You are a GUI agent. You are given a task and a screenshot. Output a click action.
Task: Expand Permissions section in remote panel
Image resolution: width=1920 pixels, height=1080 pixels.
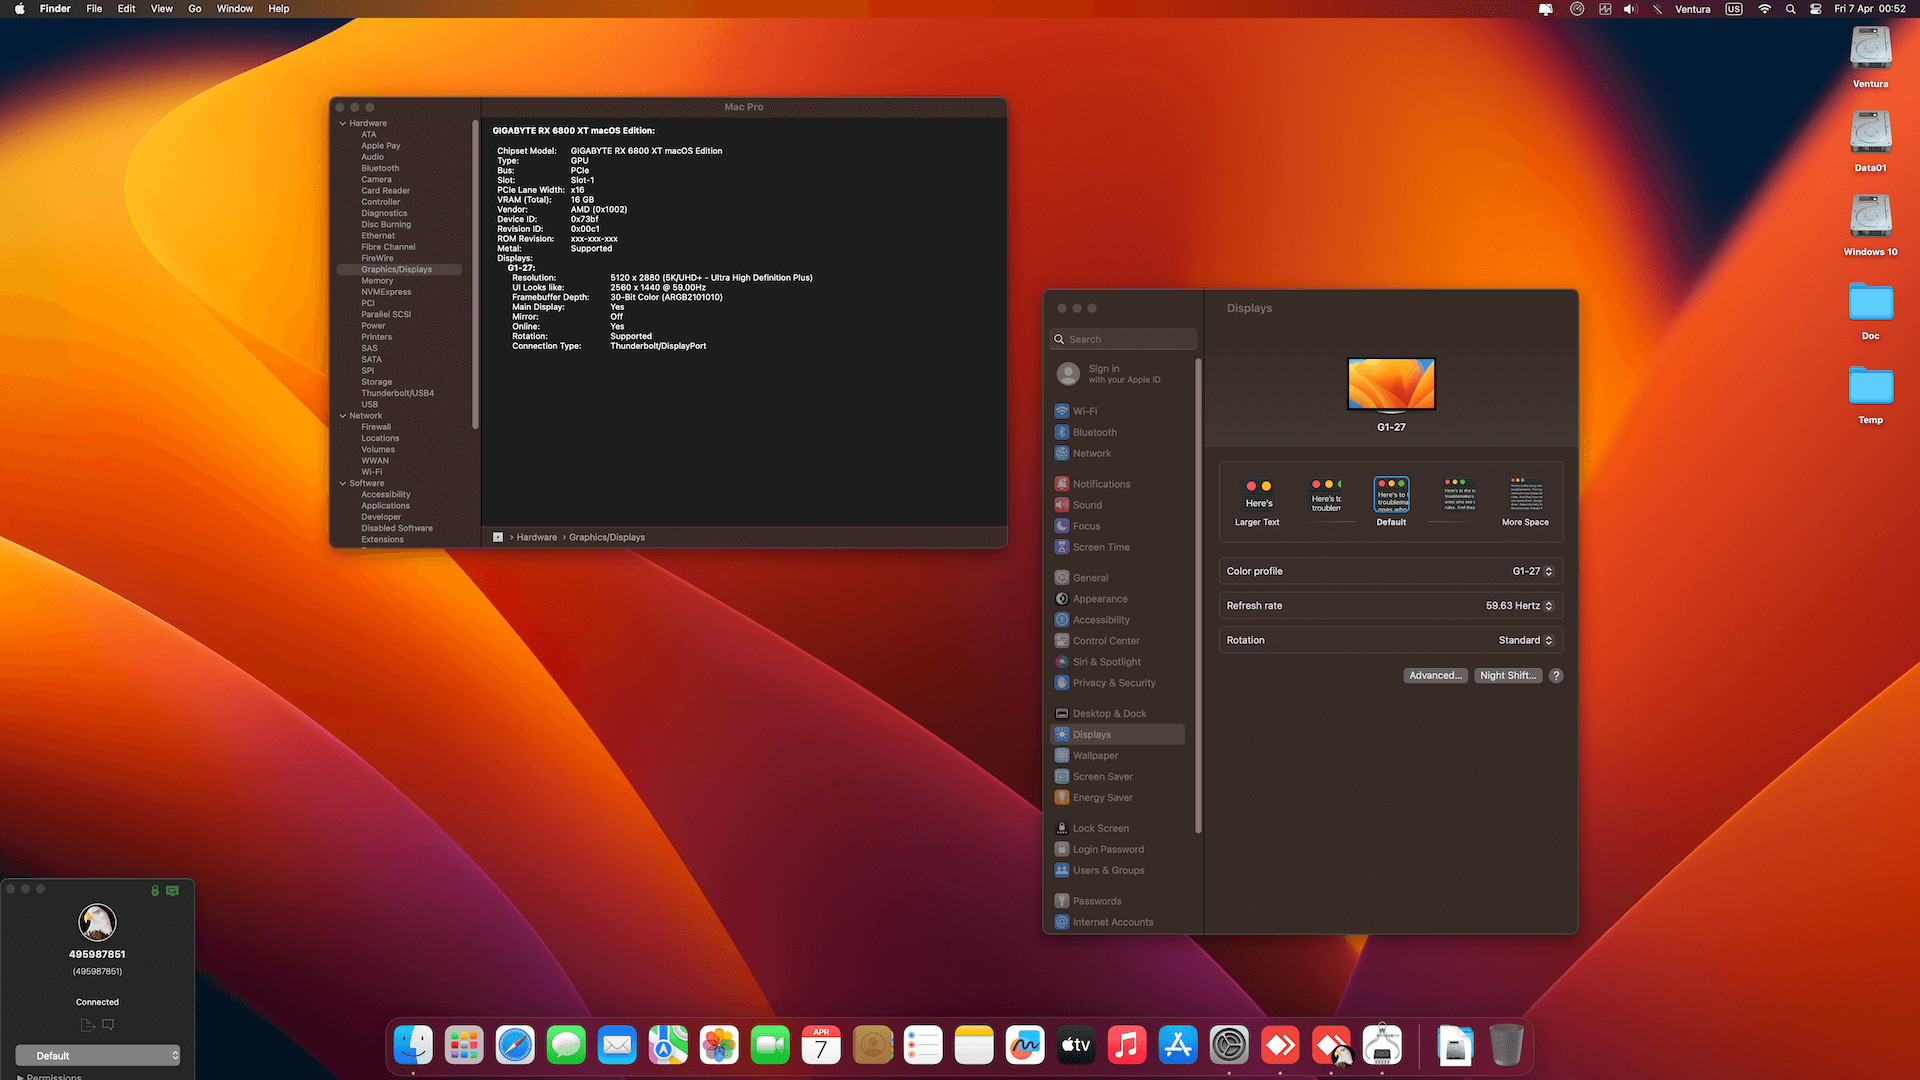20,1077
